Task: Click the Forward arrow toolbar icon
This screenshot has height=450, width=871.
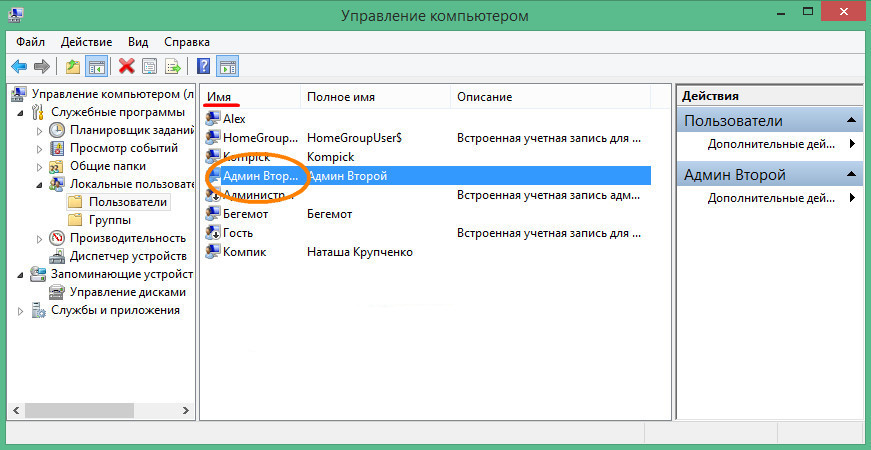Action: [x=42, y=67]
